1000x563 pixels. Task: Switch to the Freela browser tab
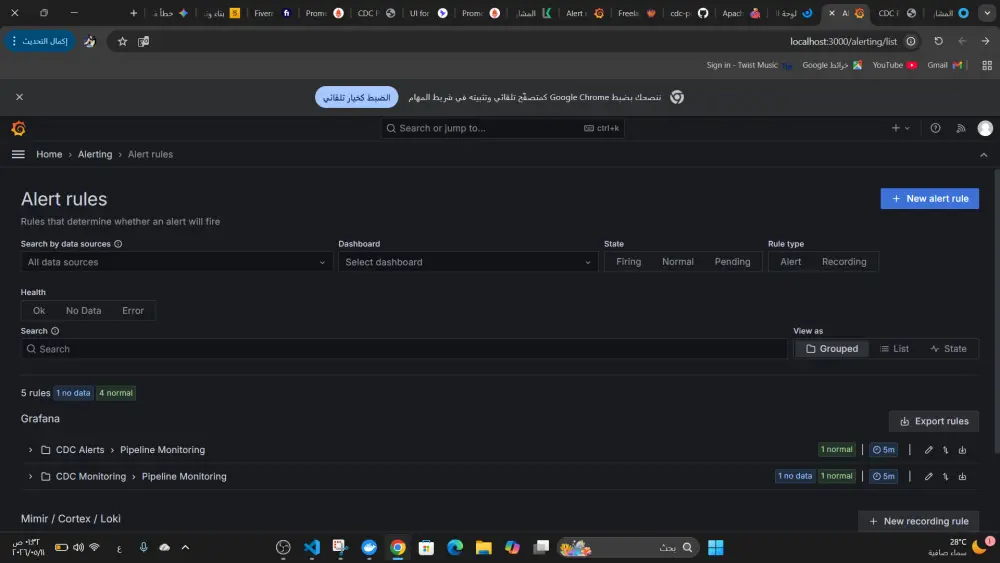(x=636, y=13)
